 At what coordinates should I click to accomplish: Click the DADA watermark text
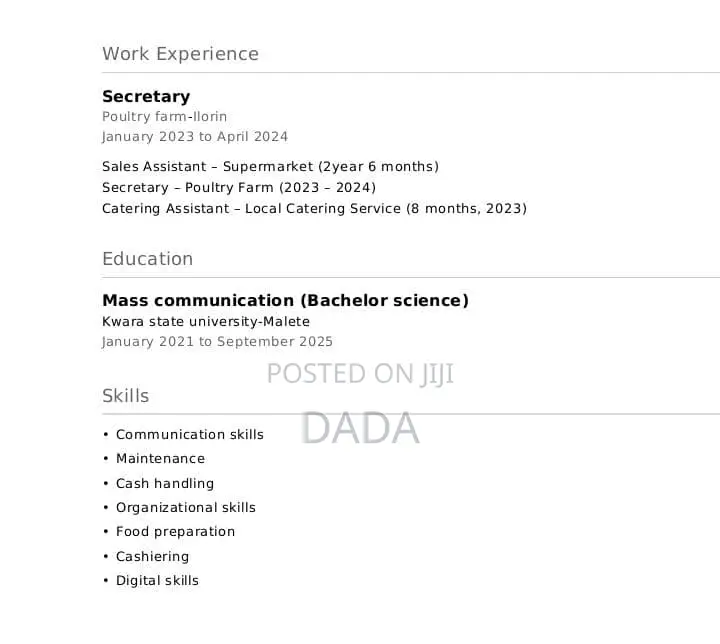[x=360, y=428]
